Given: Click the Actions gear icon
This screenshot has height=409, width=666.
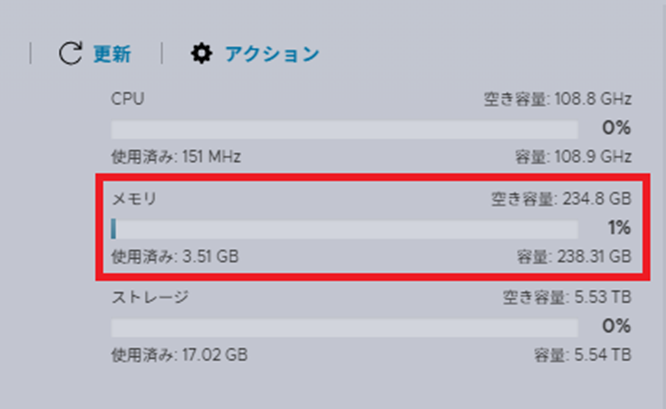Looking at the screenshot, I should 202,54.
